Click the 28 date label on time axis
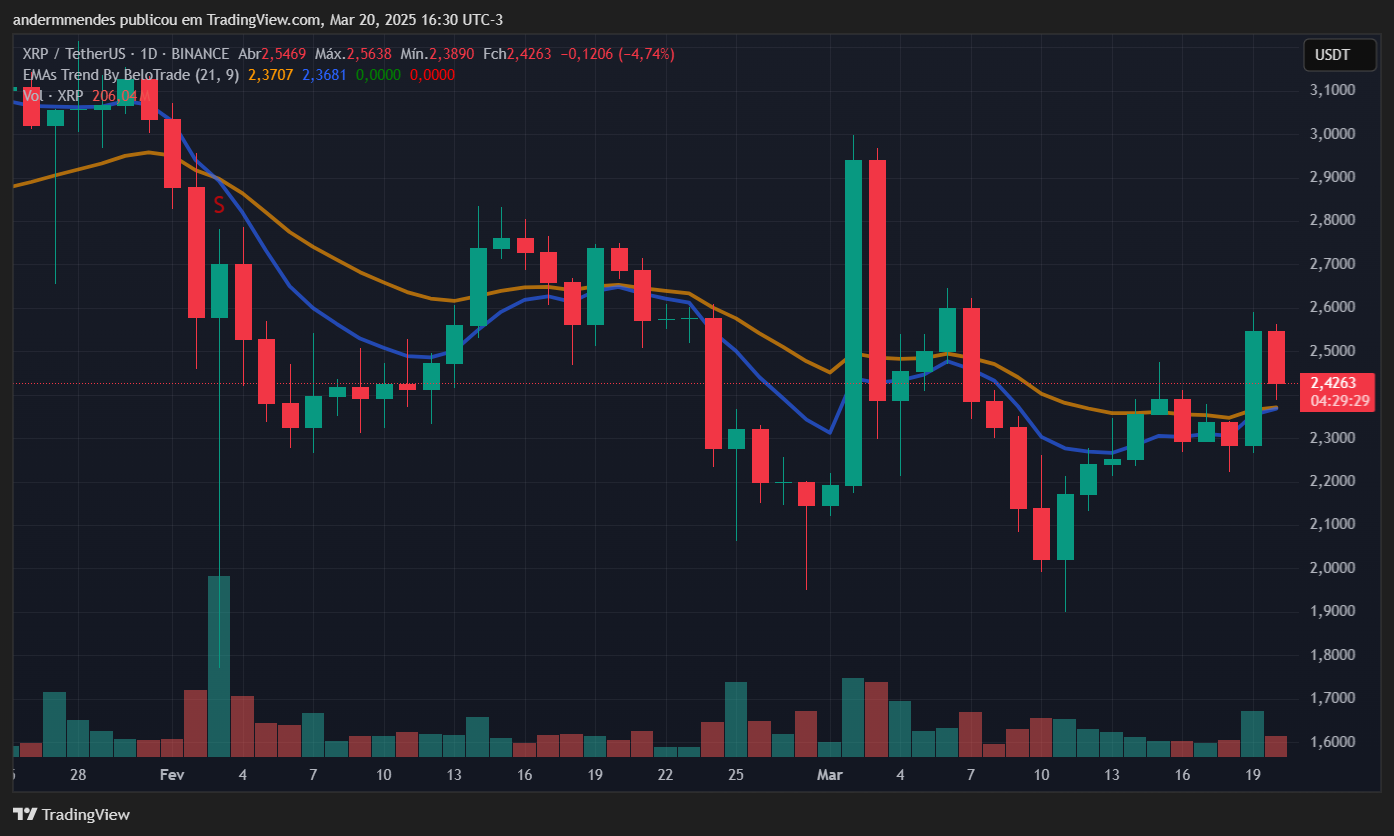The width and height of the screenshot is (1394, 836). pyautogui.click(x=79, y=775)
